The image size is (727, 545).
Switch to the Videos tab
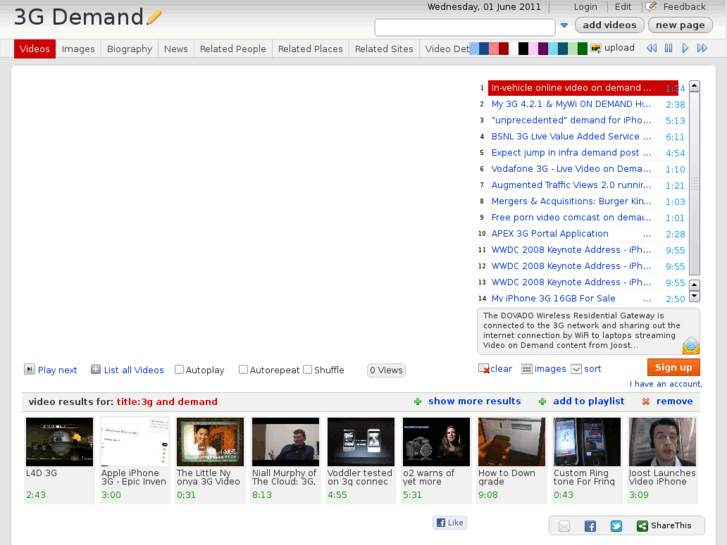tap(35, 49)
